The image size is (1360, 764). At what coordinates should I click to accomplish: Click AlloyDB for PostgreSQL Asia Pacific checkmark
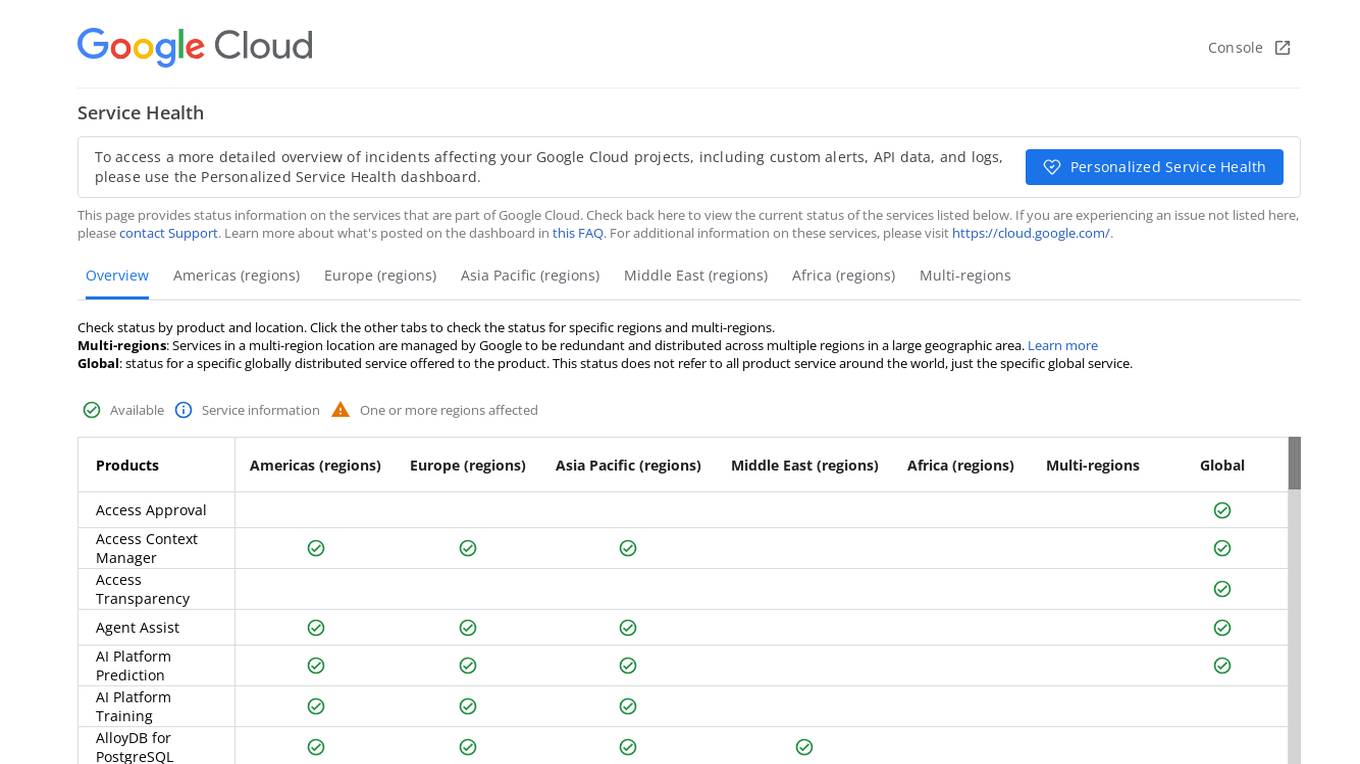tap(628, 747)
